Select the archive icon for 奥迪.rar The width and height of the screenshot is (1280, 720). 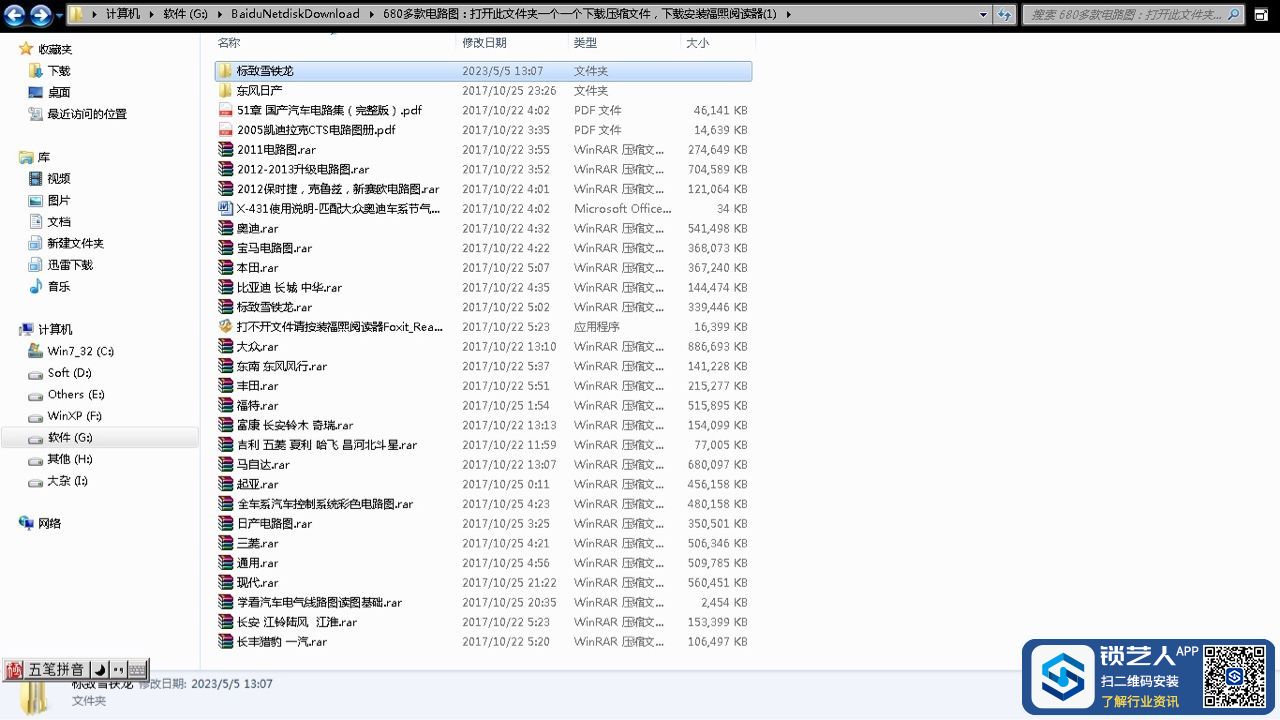coord(225,228)
